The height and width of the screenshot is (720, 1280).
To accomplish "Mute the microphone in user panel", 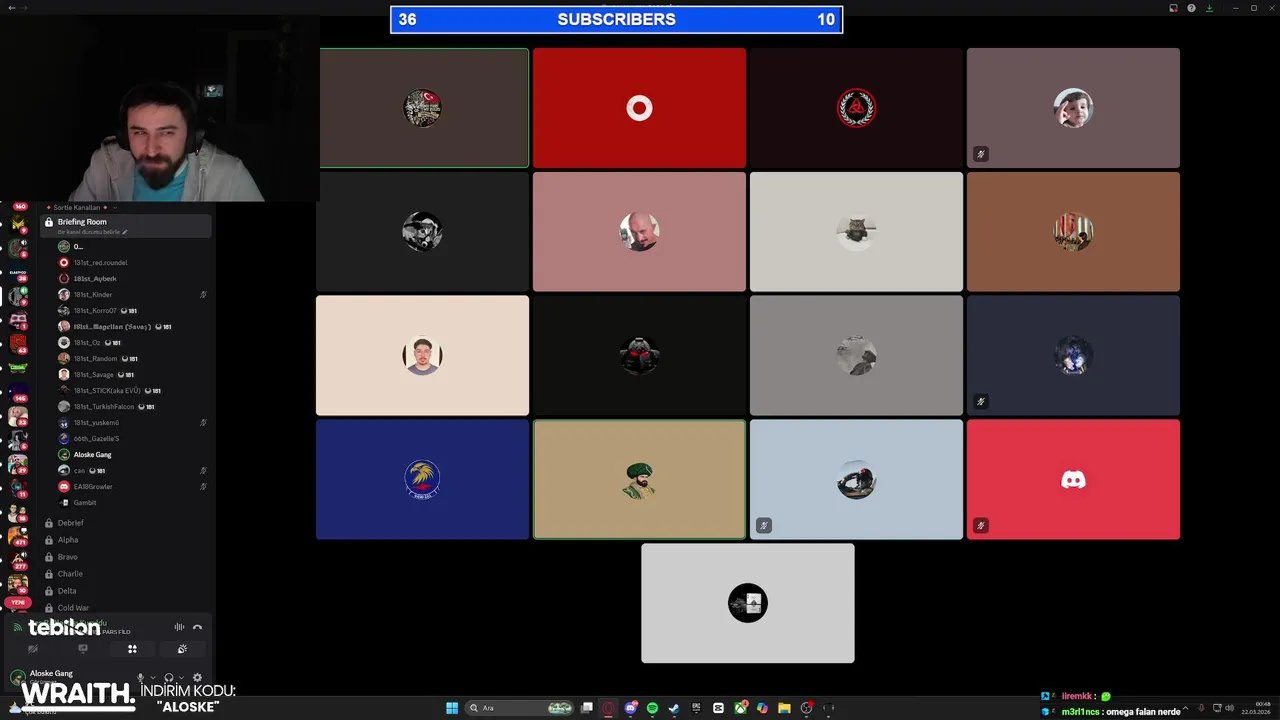I will (140, 678).
